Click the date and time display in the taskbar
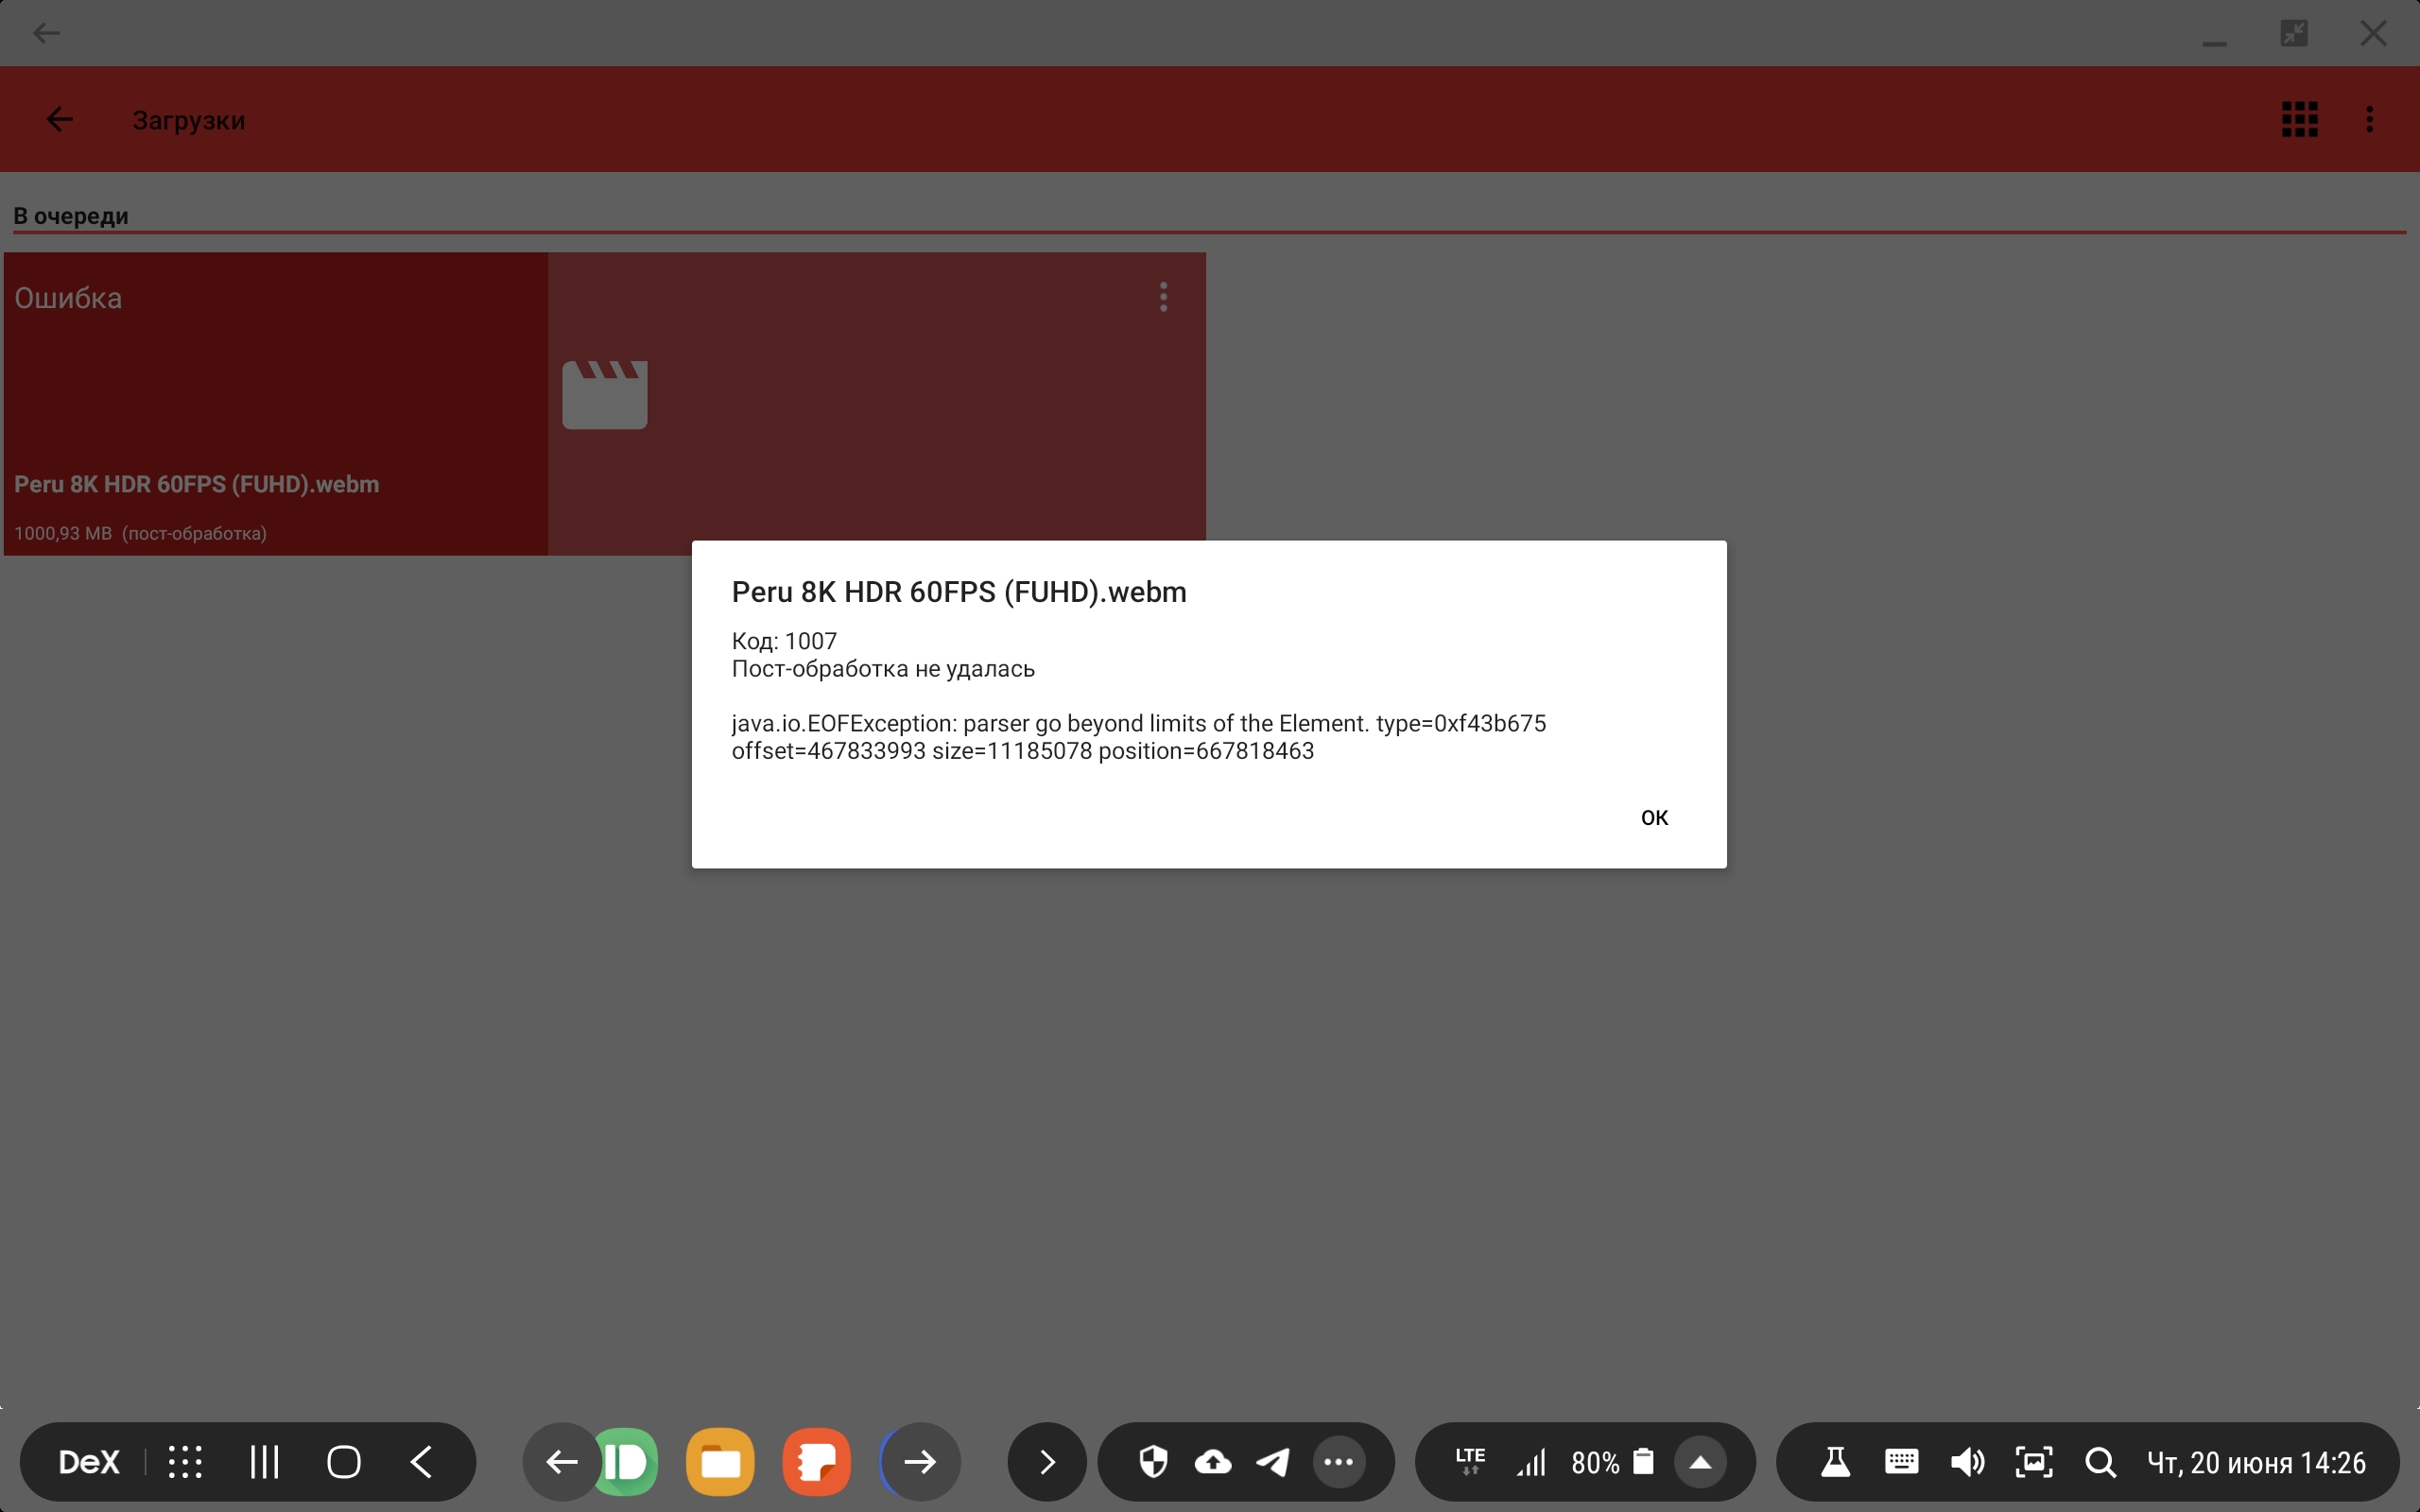Viewport: 2420px width, 1512px height. (2255, 1461)
